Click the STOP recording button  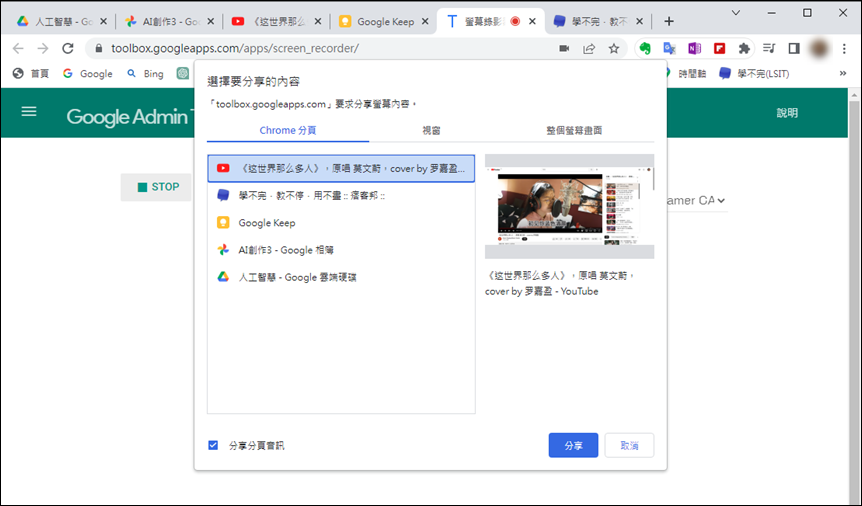(x=157, y=187)
